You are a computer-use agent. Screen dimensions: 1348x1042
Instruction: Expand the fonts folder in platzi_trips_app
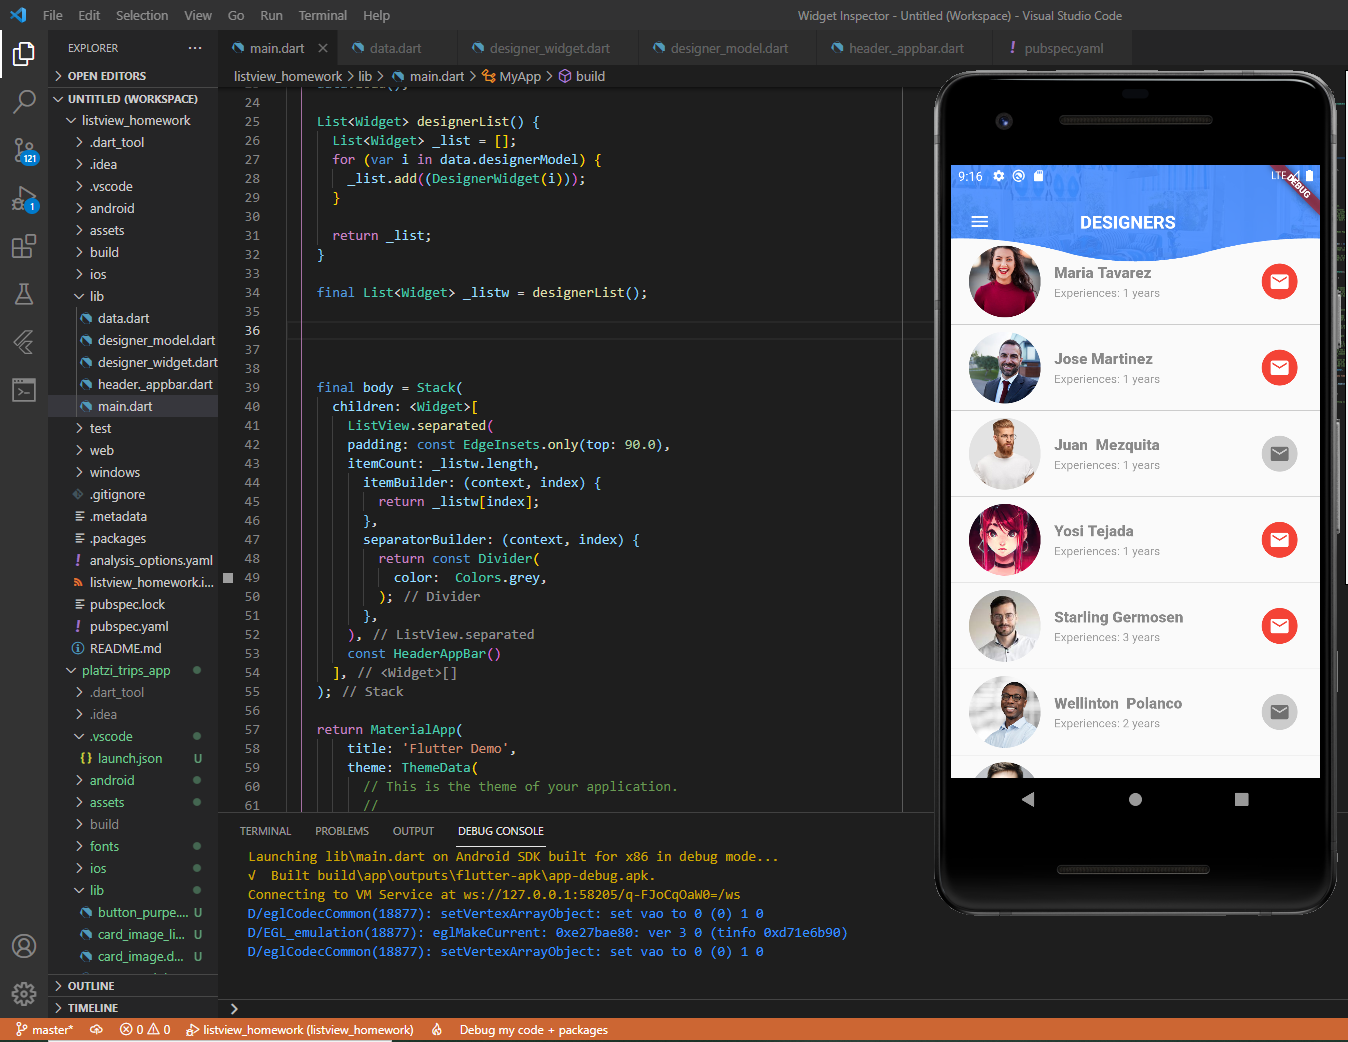(133, 846)
